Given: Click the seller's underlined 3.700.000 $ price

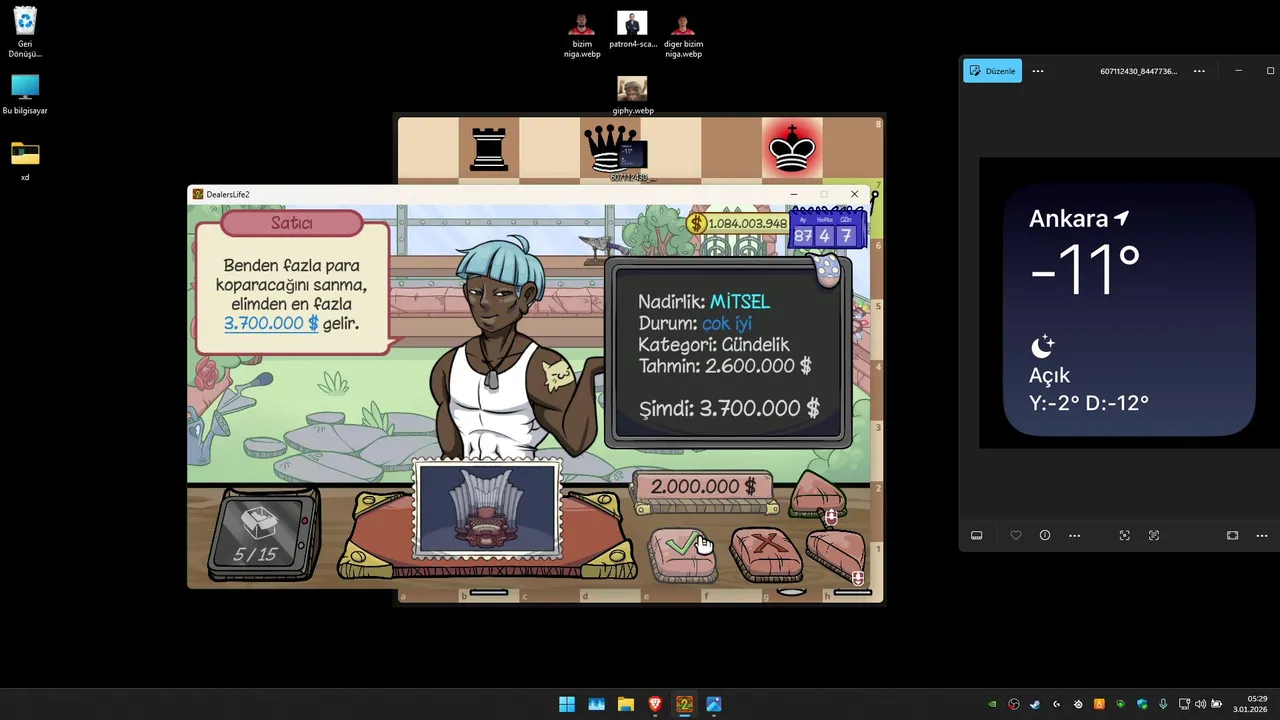Looking at the screenshot, I should 271,323.
